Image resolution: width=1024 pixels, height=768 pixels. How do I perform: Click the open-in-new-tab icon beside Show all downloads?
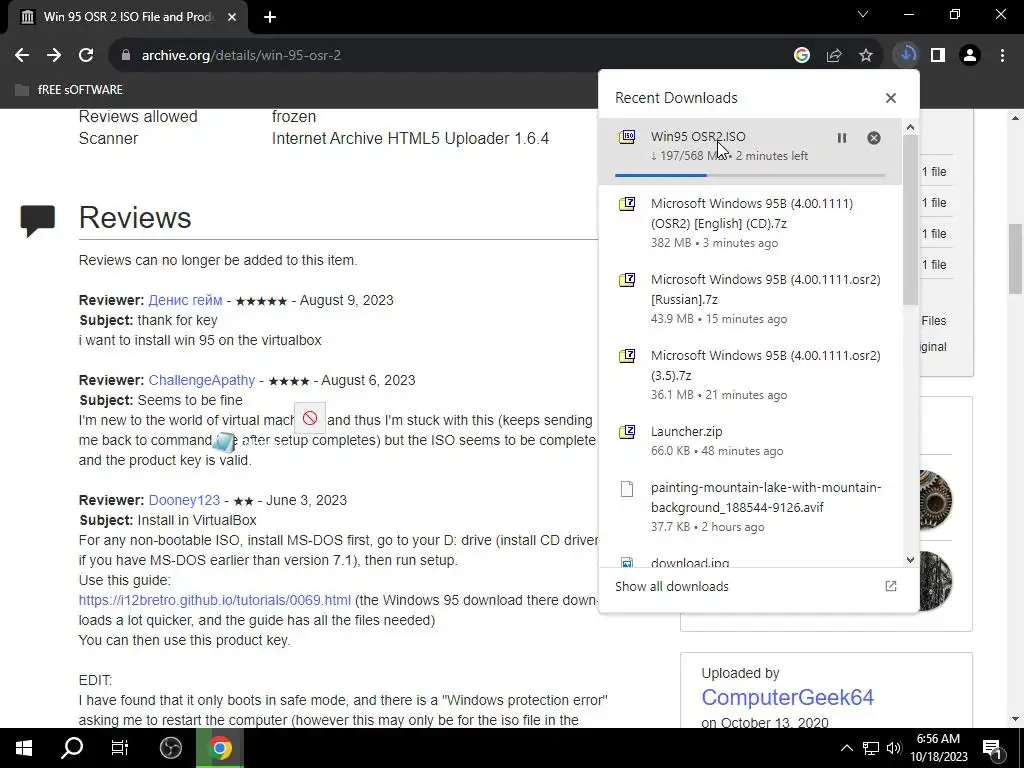coord(891,586)
